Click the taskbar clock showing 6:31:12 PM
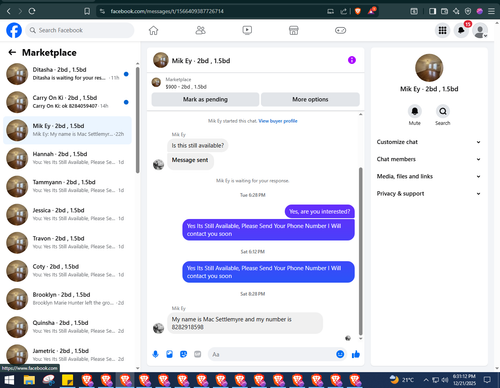The height and width of the screenshot is (388, 500). [464, 380]
